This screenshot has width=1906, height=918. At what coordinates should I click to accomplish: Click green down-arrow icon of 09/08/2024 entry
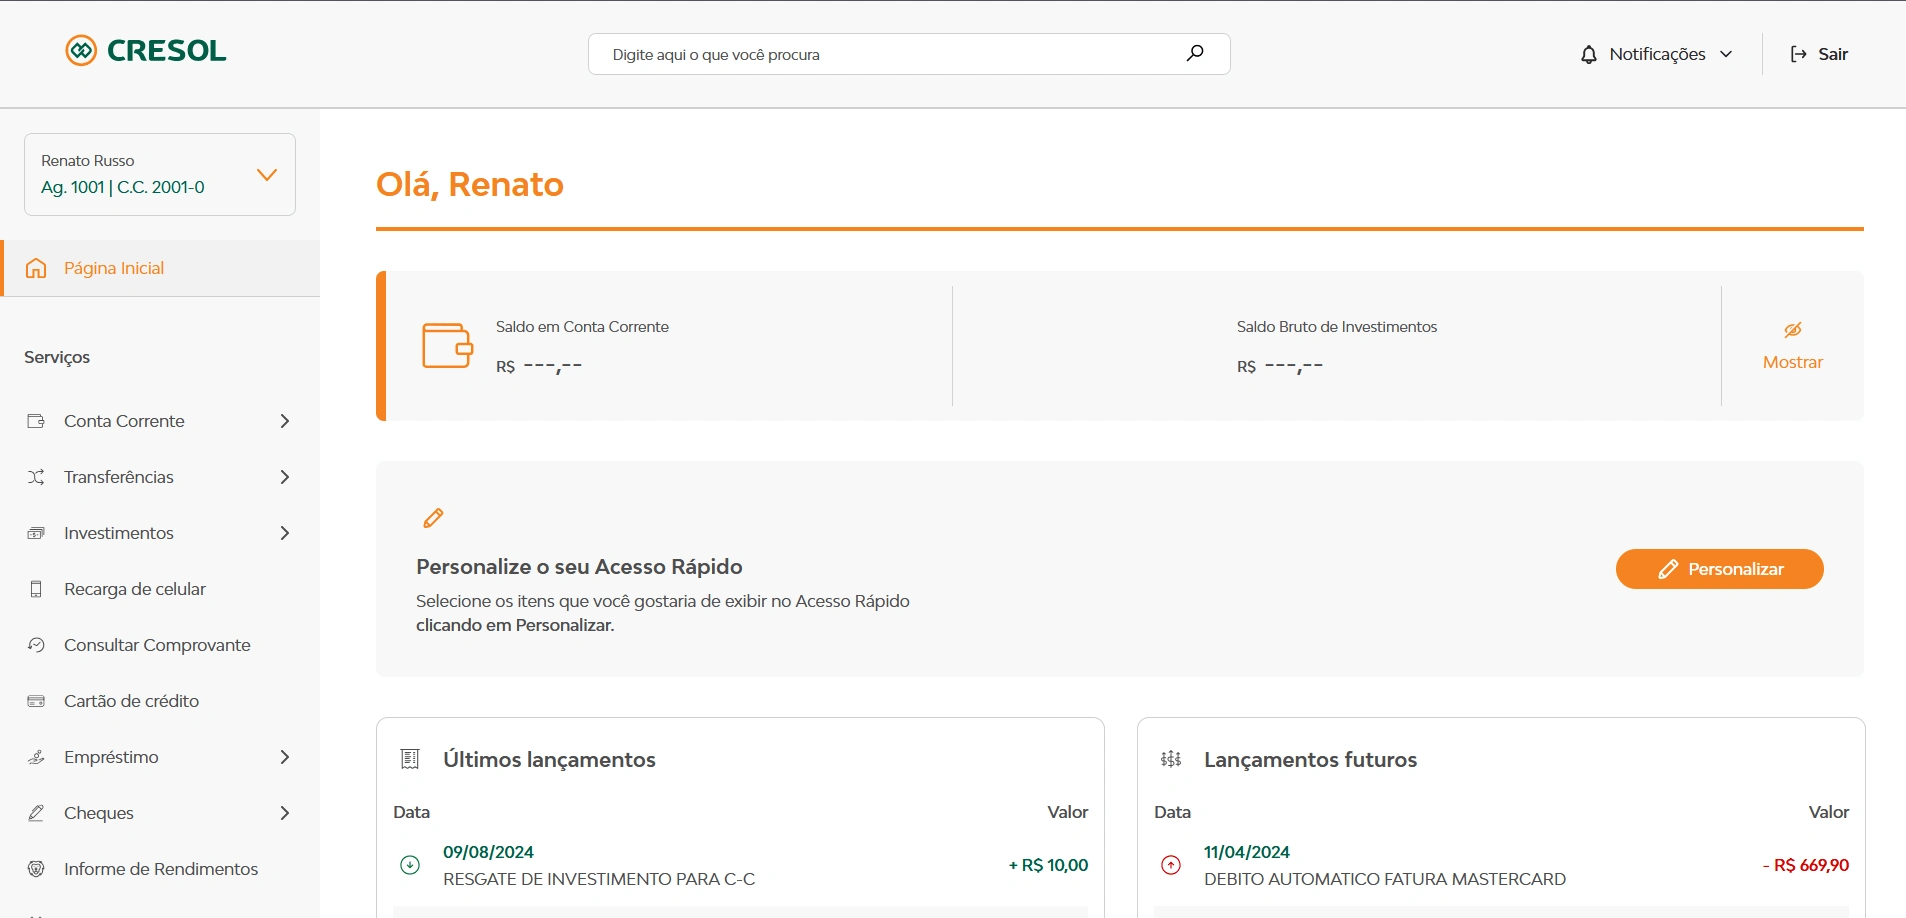410,865
